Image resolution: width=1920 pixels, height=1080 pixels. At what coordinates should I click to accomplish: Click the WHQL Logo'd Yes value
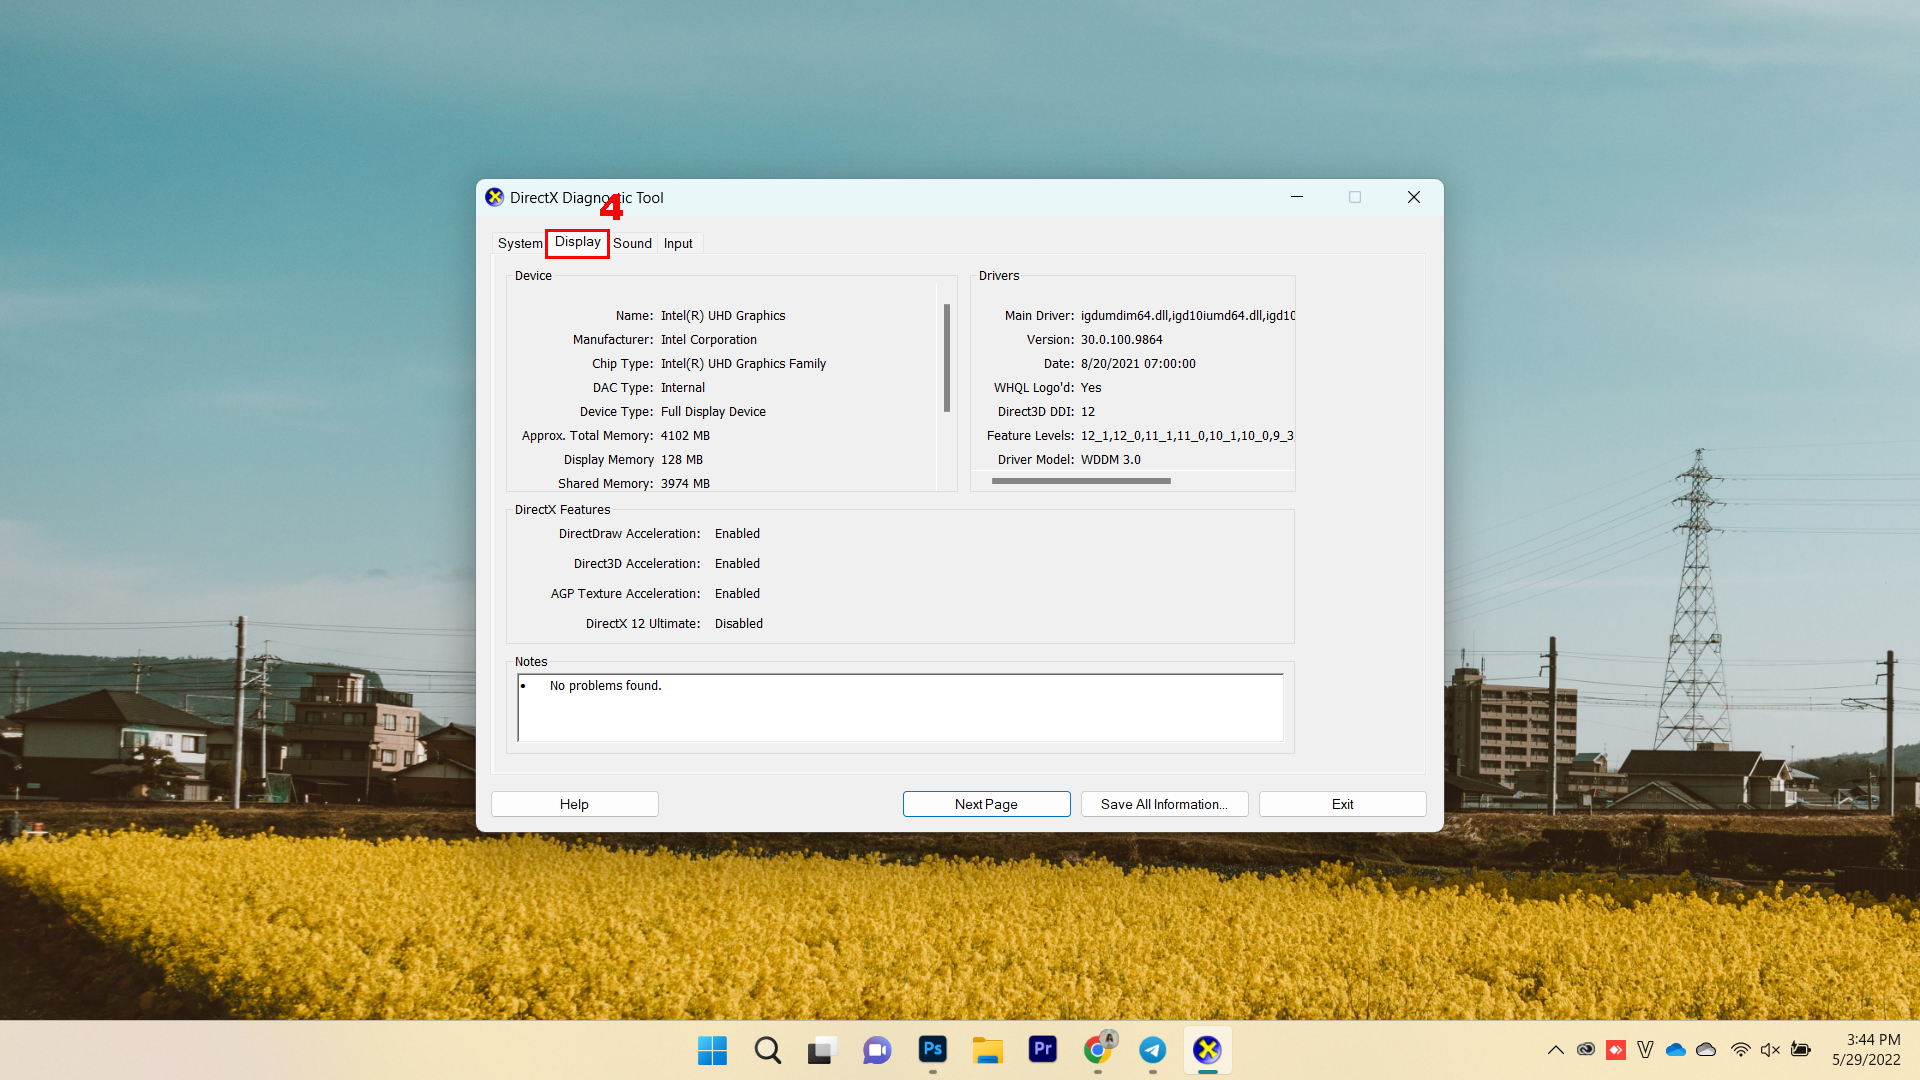pos(1091,388)
